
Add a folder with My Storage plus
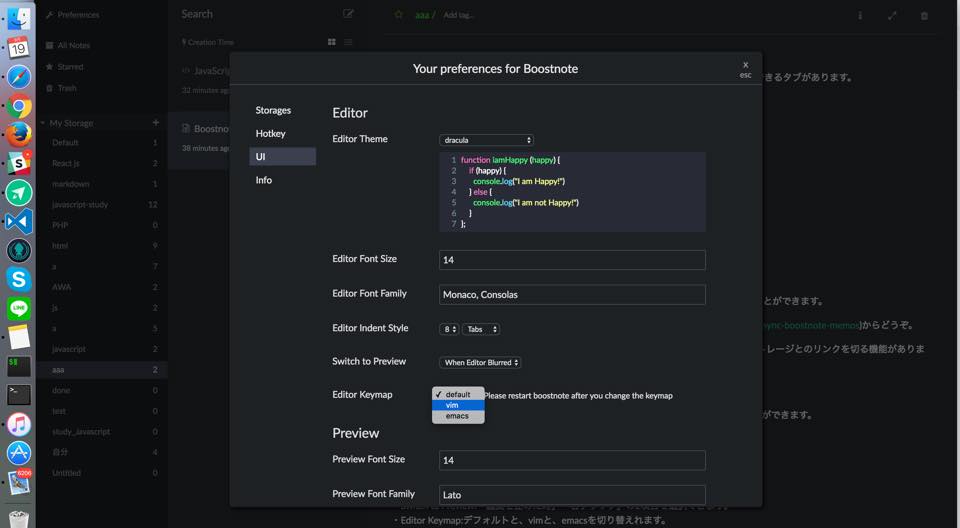tap(156, 123)
